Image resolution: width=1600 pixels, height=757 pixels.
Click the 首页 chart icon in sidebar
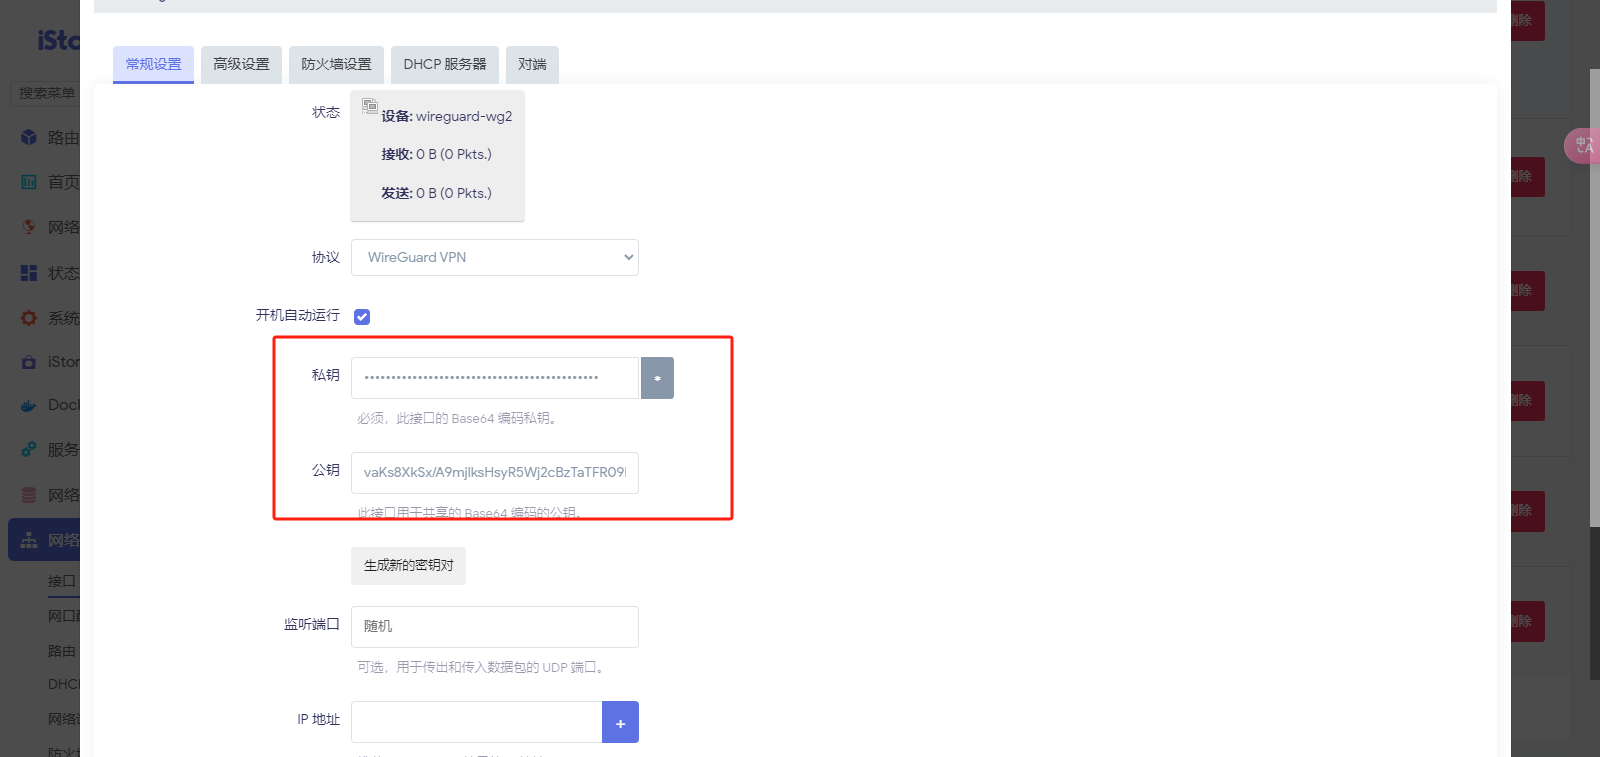point(29,182)
